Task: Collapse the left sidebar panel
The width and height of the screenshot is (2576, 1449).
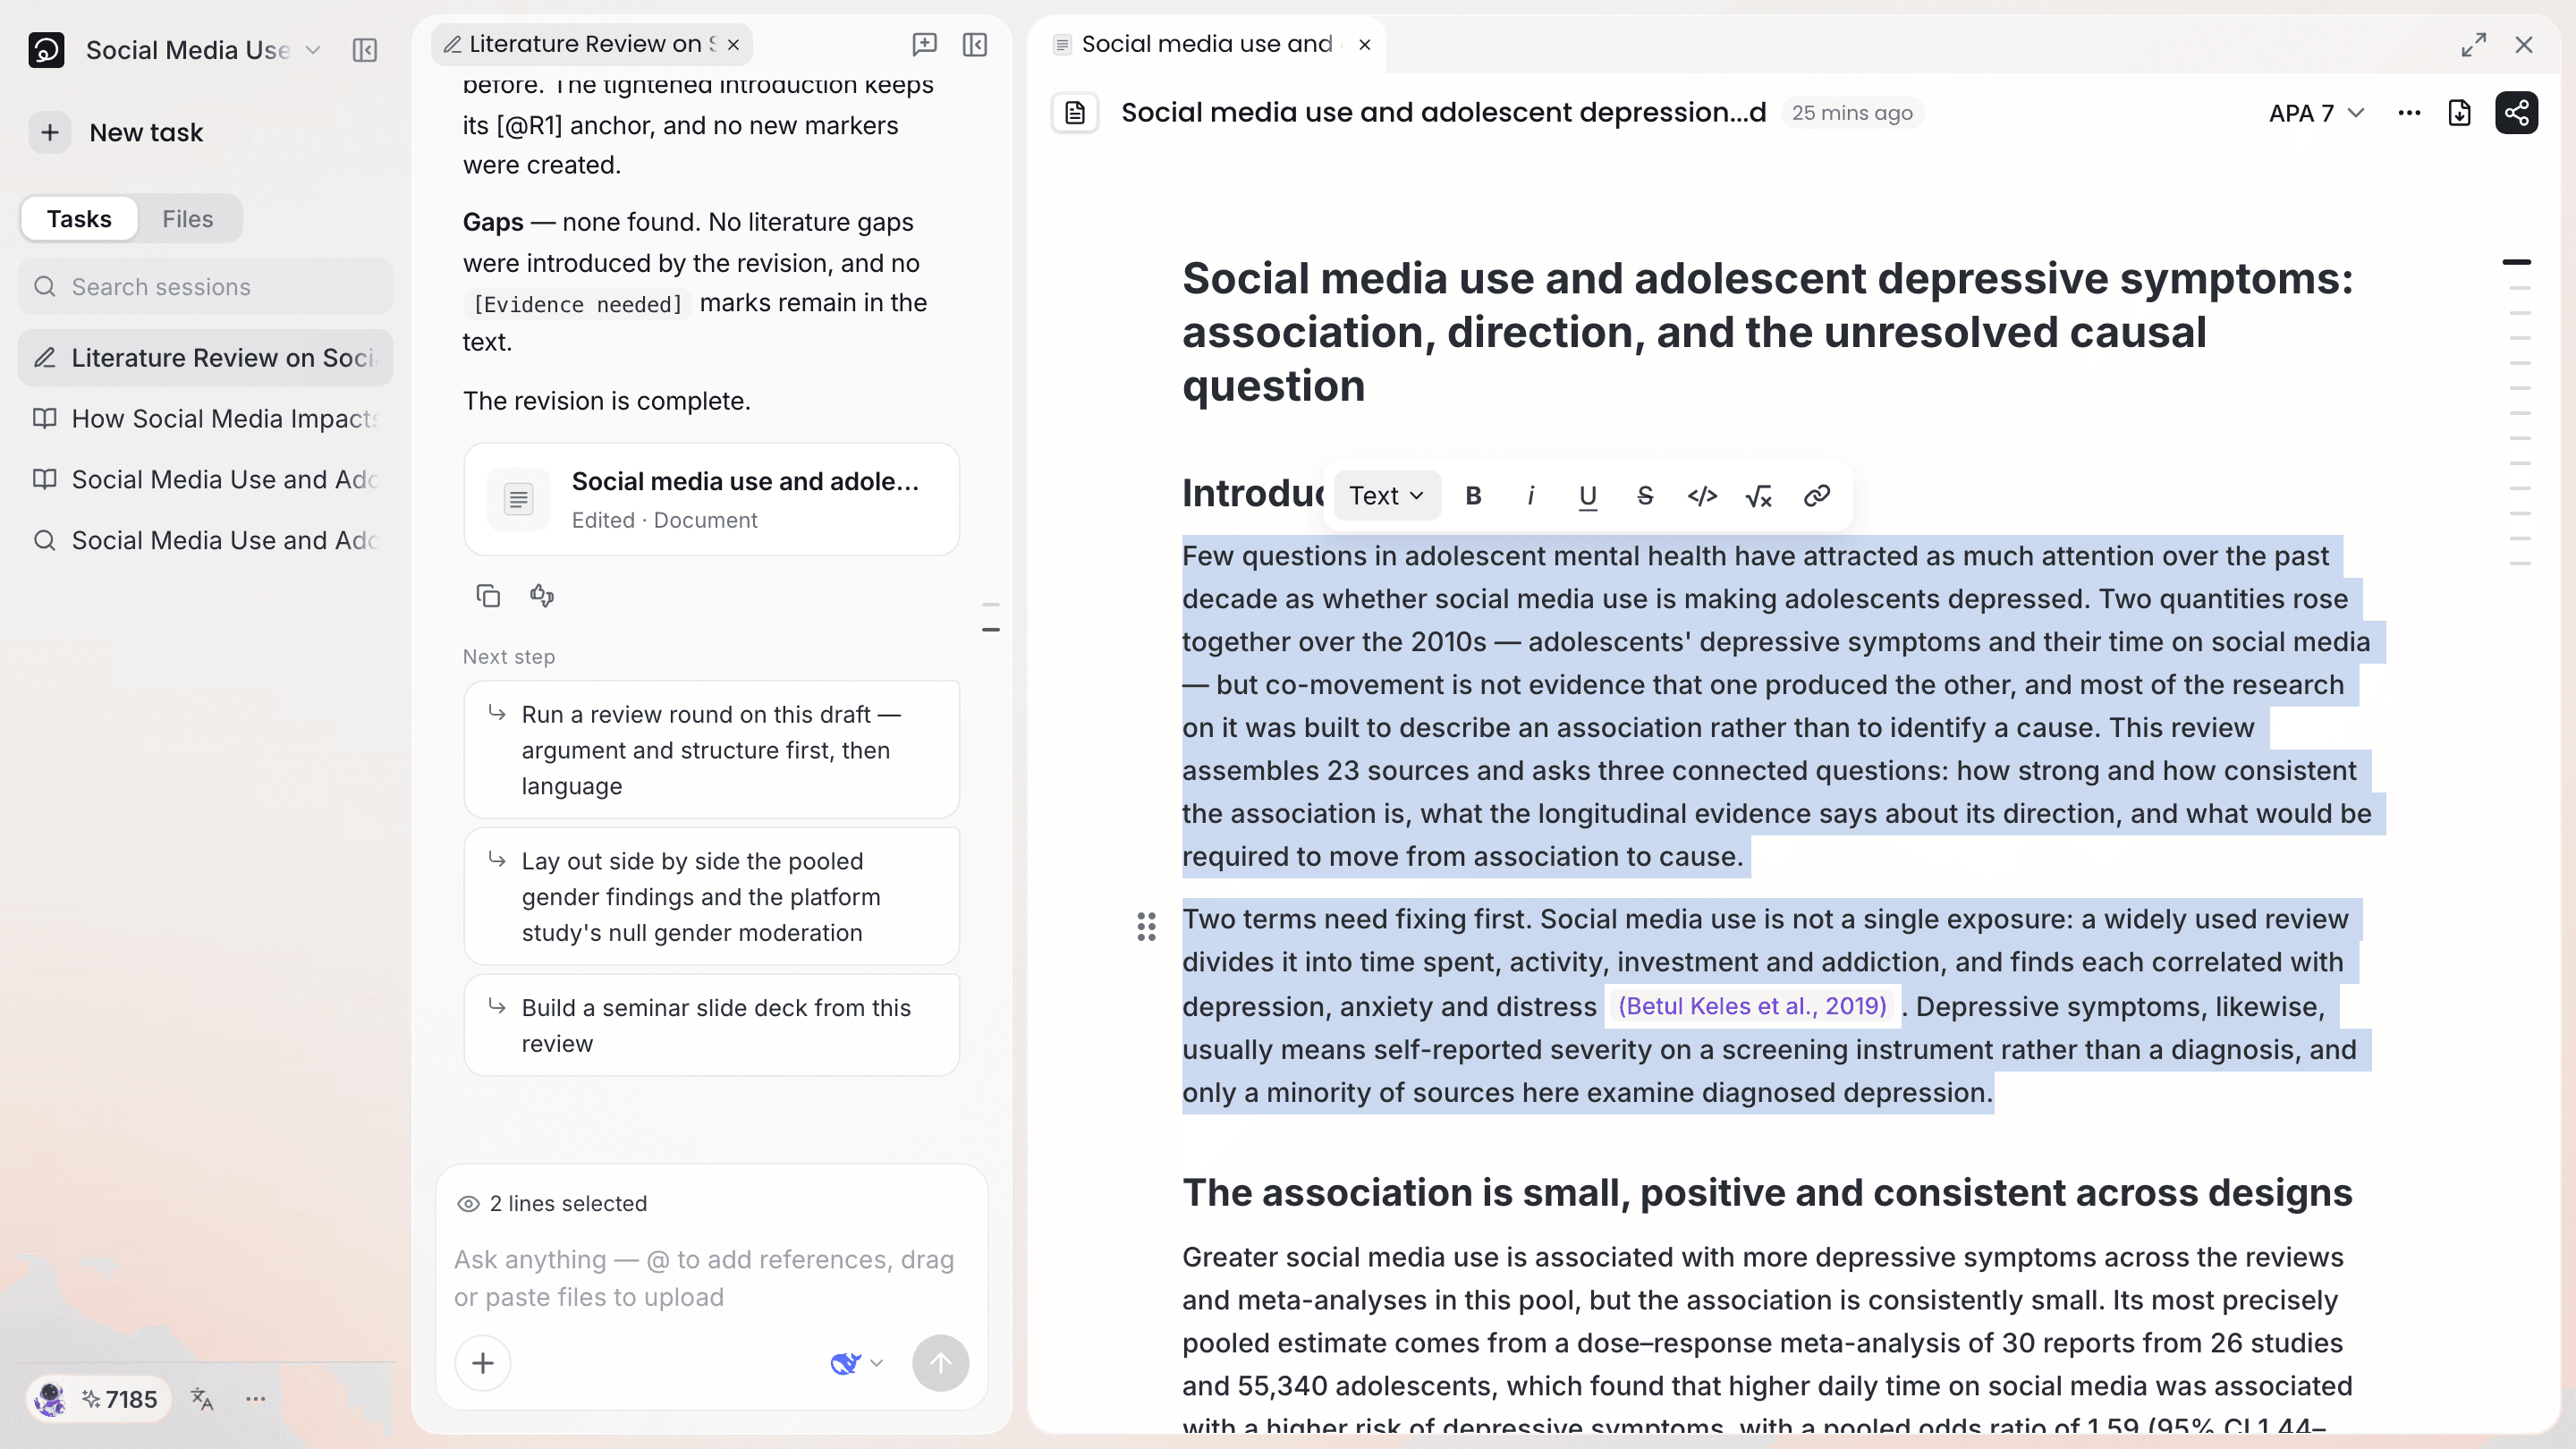Action: (365, 50)
